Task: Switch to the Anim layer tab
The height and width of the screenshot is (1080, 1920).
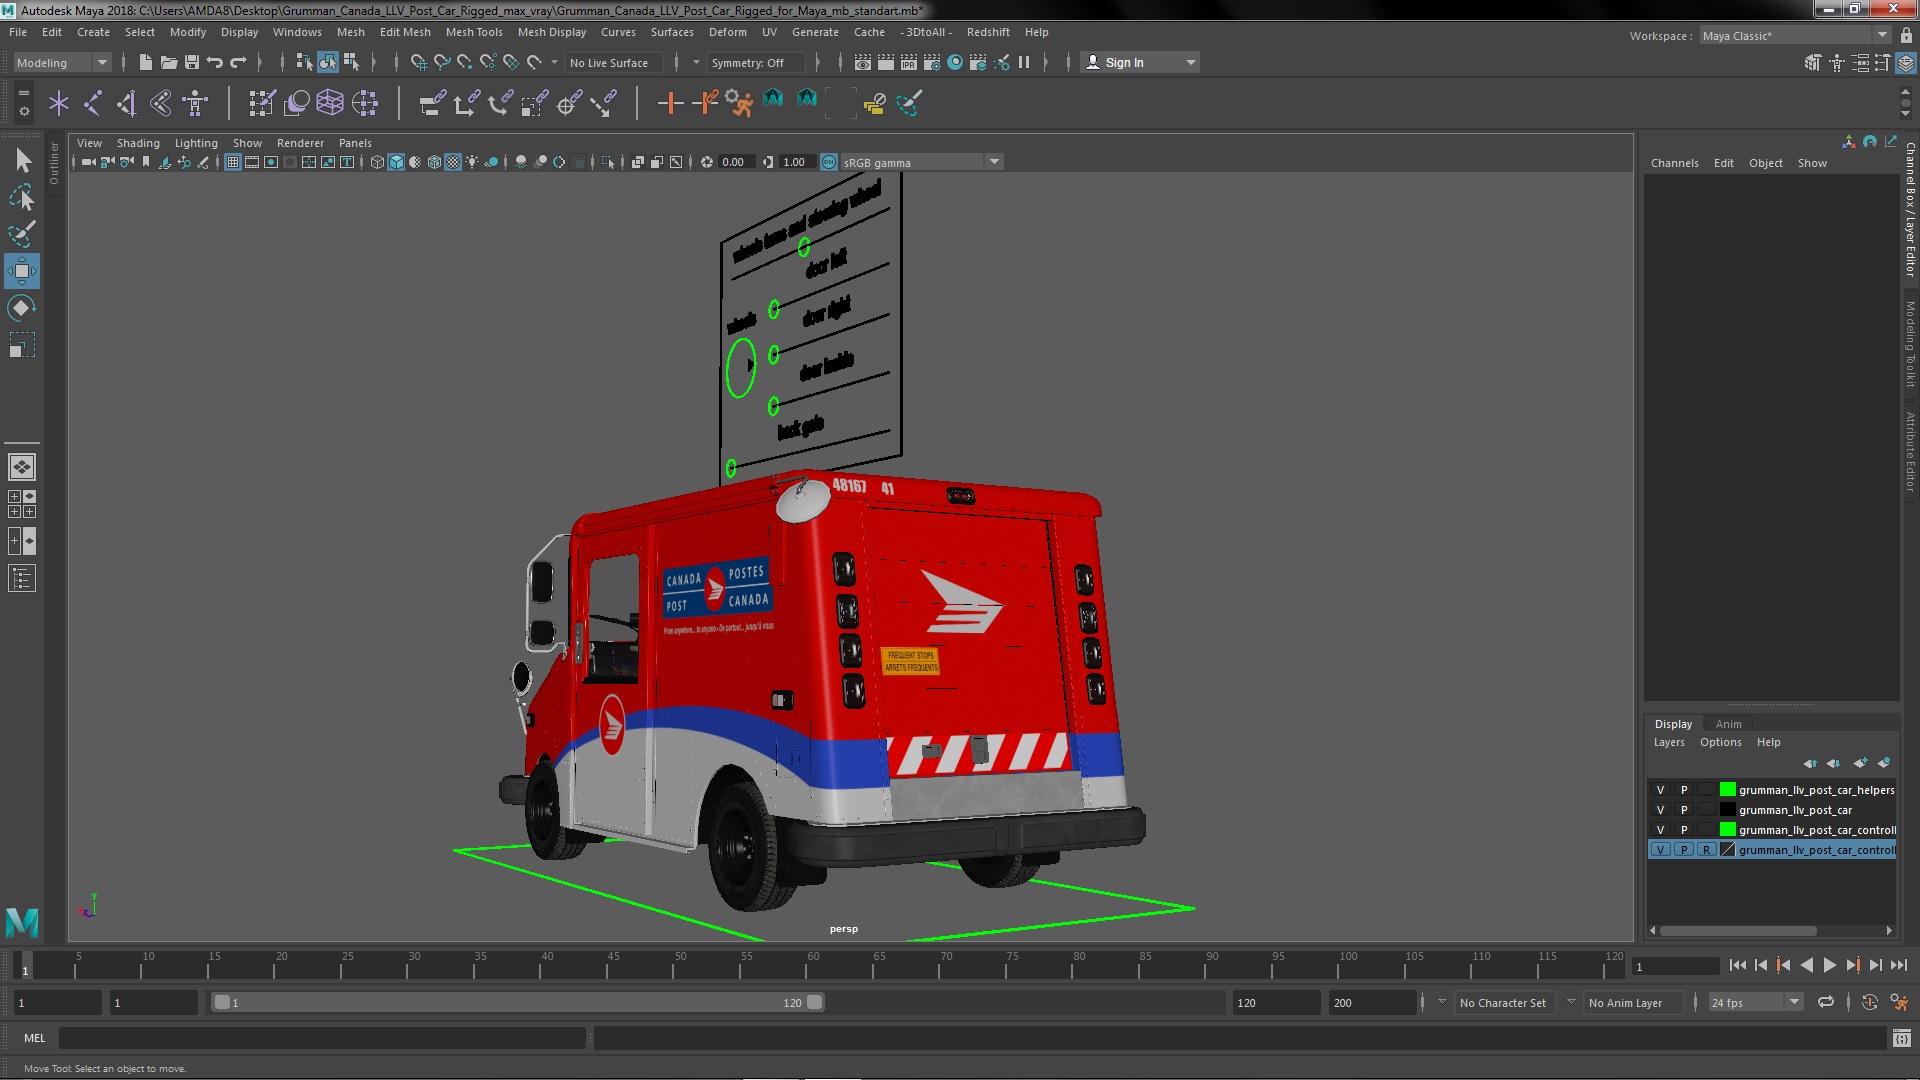Action: (x=1728, y=724)
